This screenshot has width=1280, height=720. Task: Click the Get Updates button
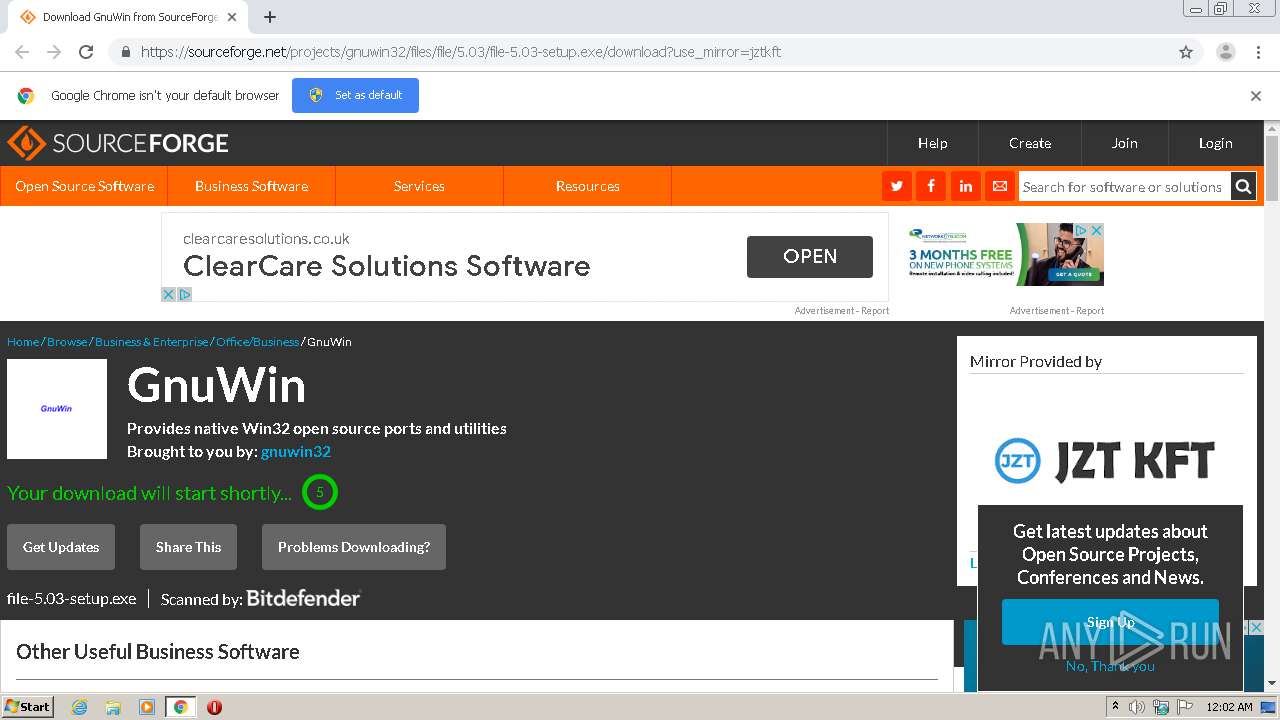point(61,547)
